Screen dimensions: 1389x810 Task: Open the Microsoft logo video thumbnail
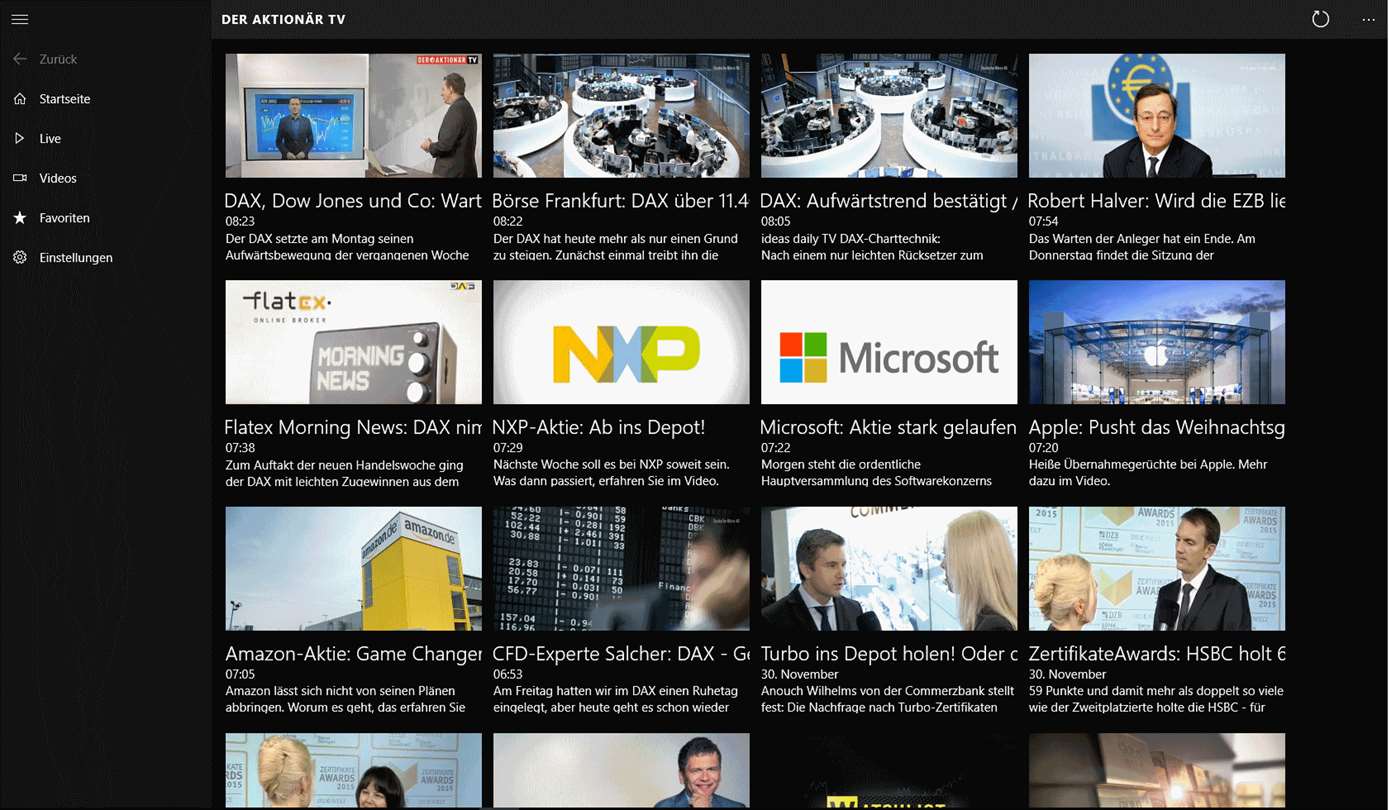pyautogui.click(x=889, y=342)
